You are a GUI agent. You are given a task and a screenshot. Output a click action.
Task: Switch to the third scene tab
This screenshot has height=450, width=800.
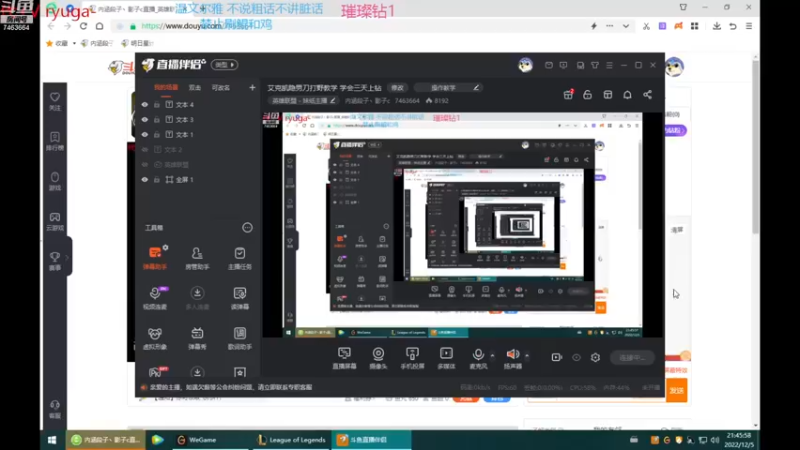coord(221,88)
